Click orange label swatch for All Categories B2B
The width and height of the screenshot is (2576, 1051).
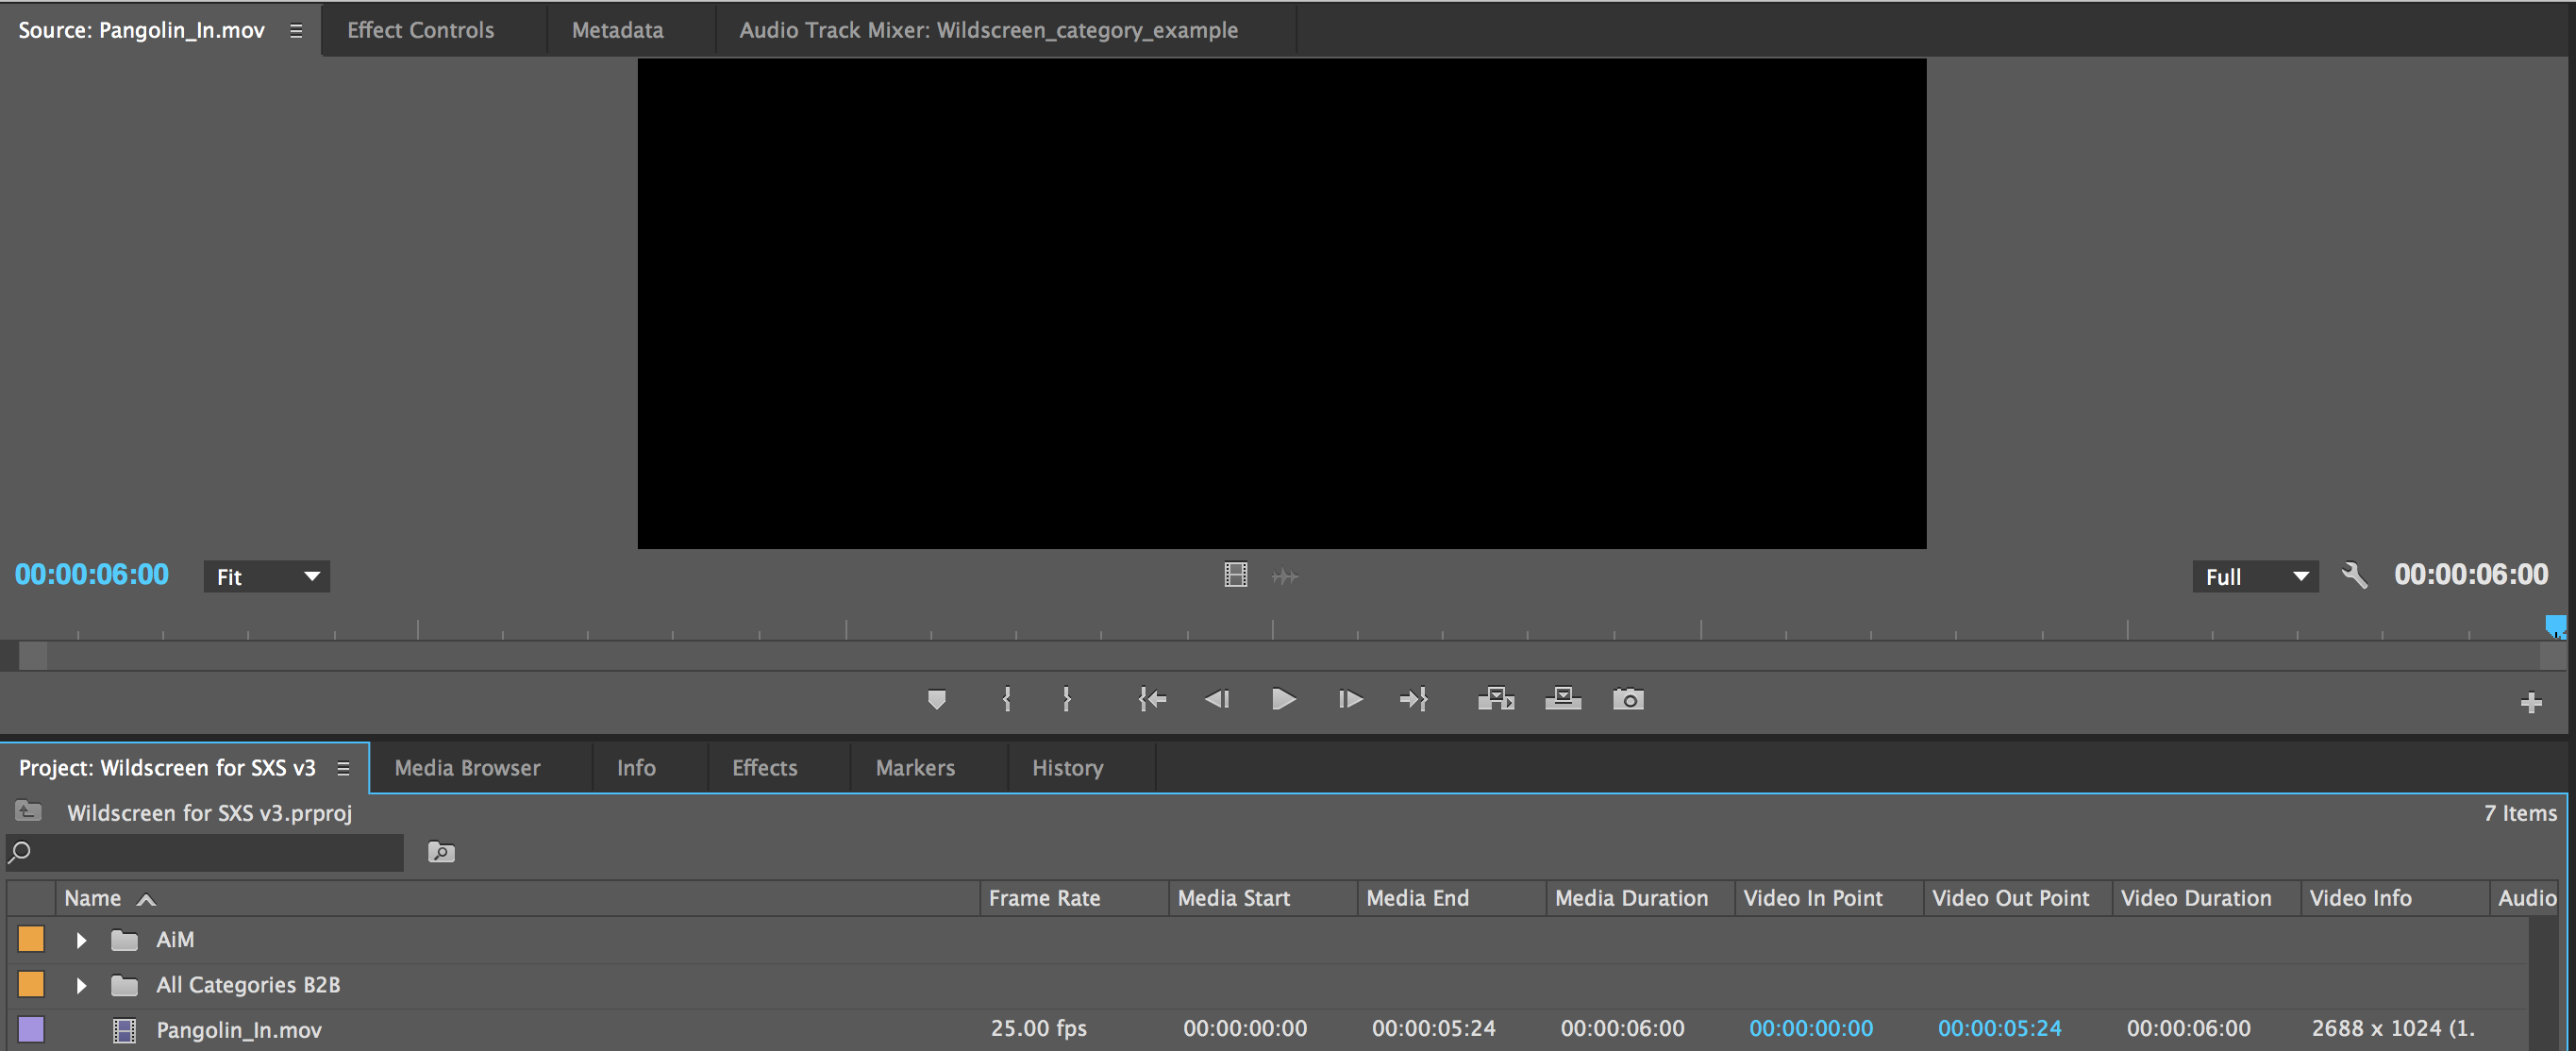[x=31, y=984]
